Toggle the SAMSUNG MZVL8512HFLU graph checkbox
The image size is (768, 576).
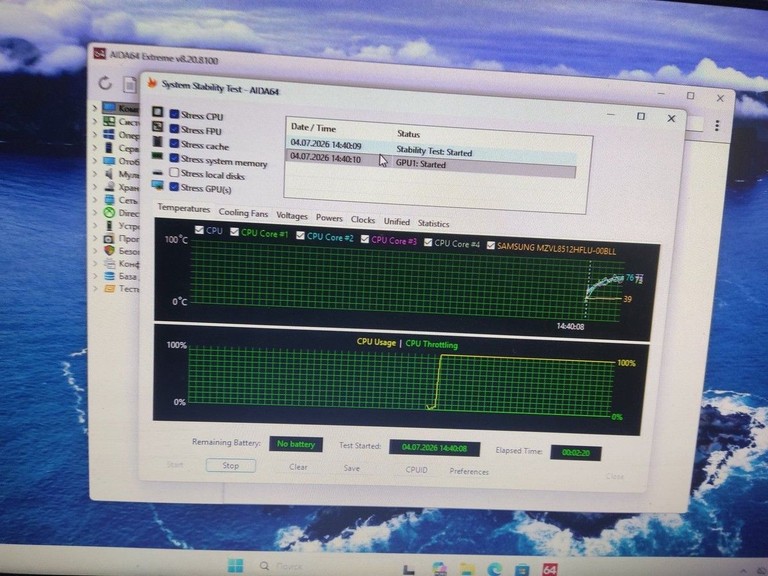tap(490, 245)
